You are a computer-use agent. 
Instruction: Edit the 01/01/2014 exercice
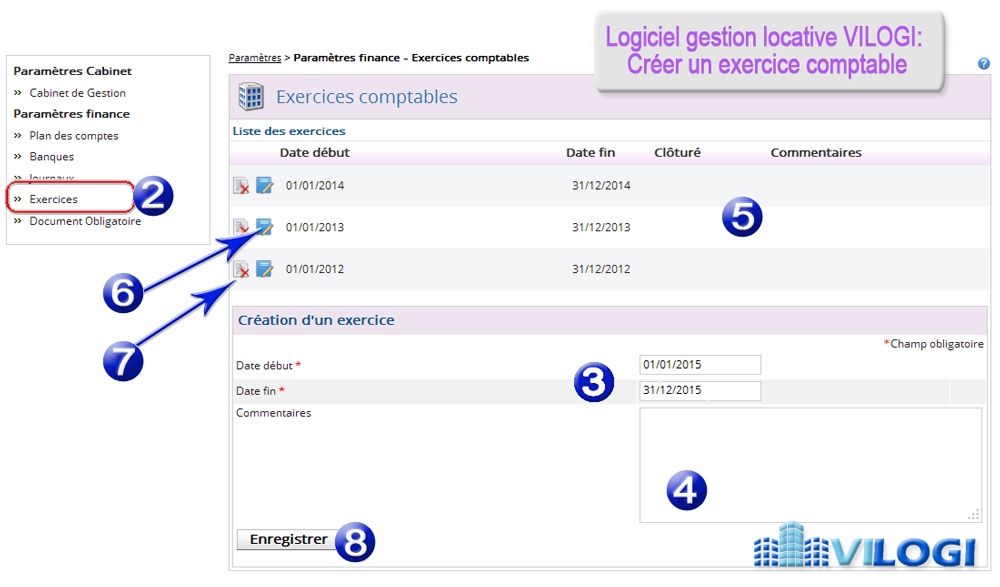click(265, 185)
